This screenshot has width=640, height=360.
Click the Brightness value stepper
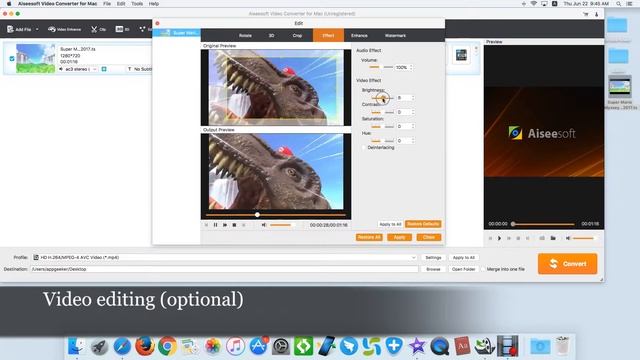[413, 98]
